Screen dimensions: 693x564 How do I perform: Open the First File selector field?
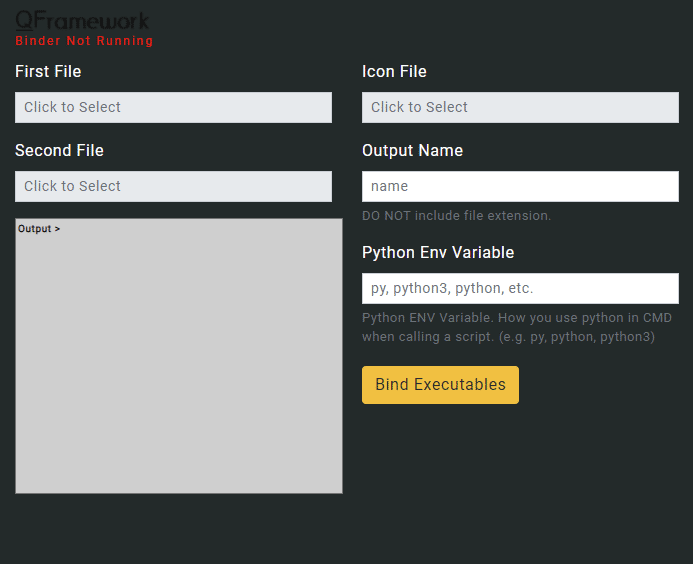[173, 107]
